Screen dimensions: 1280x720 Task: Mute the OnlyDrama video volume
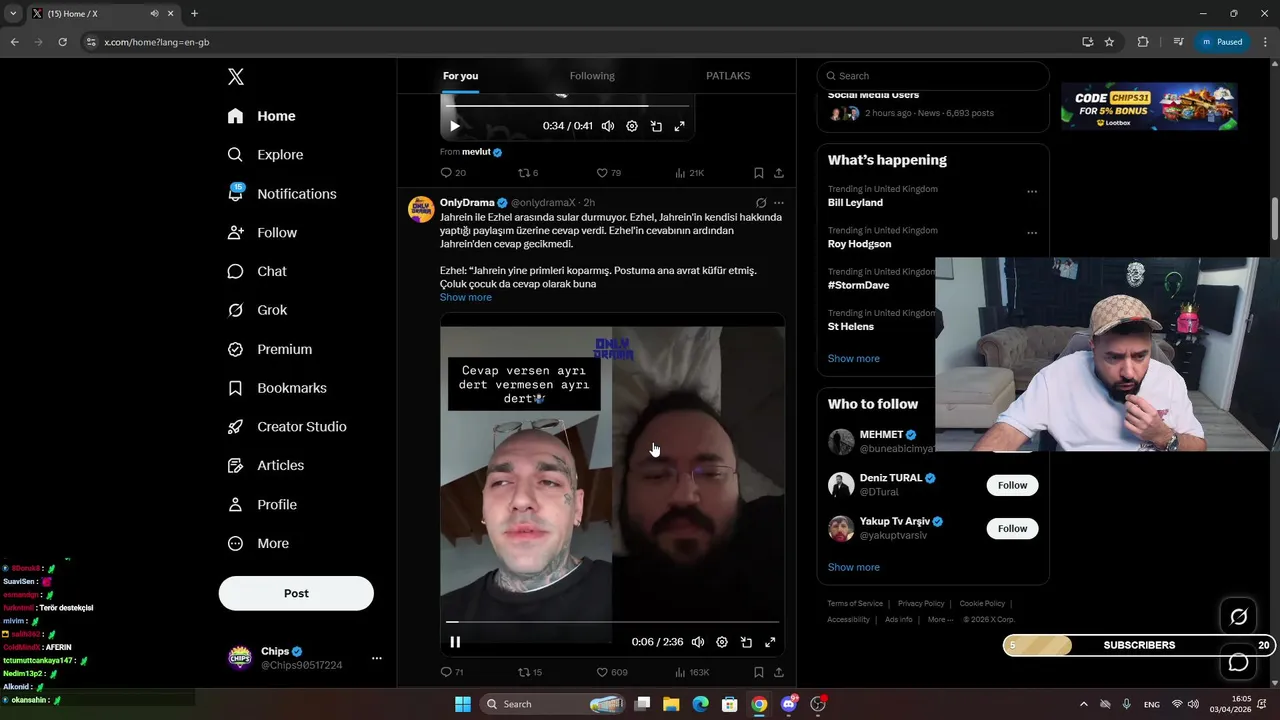pos(698,642)
